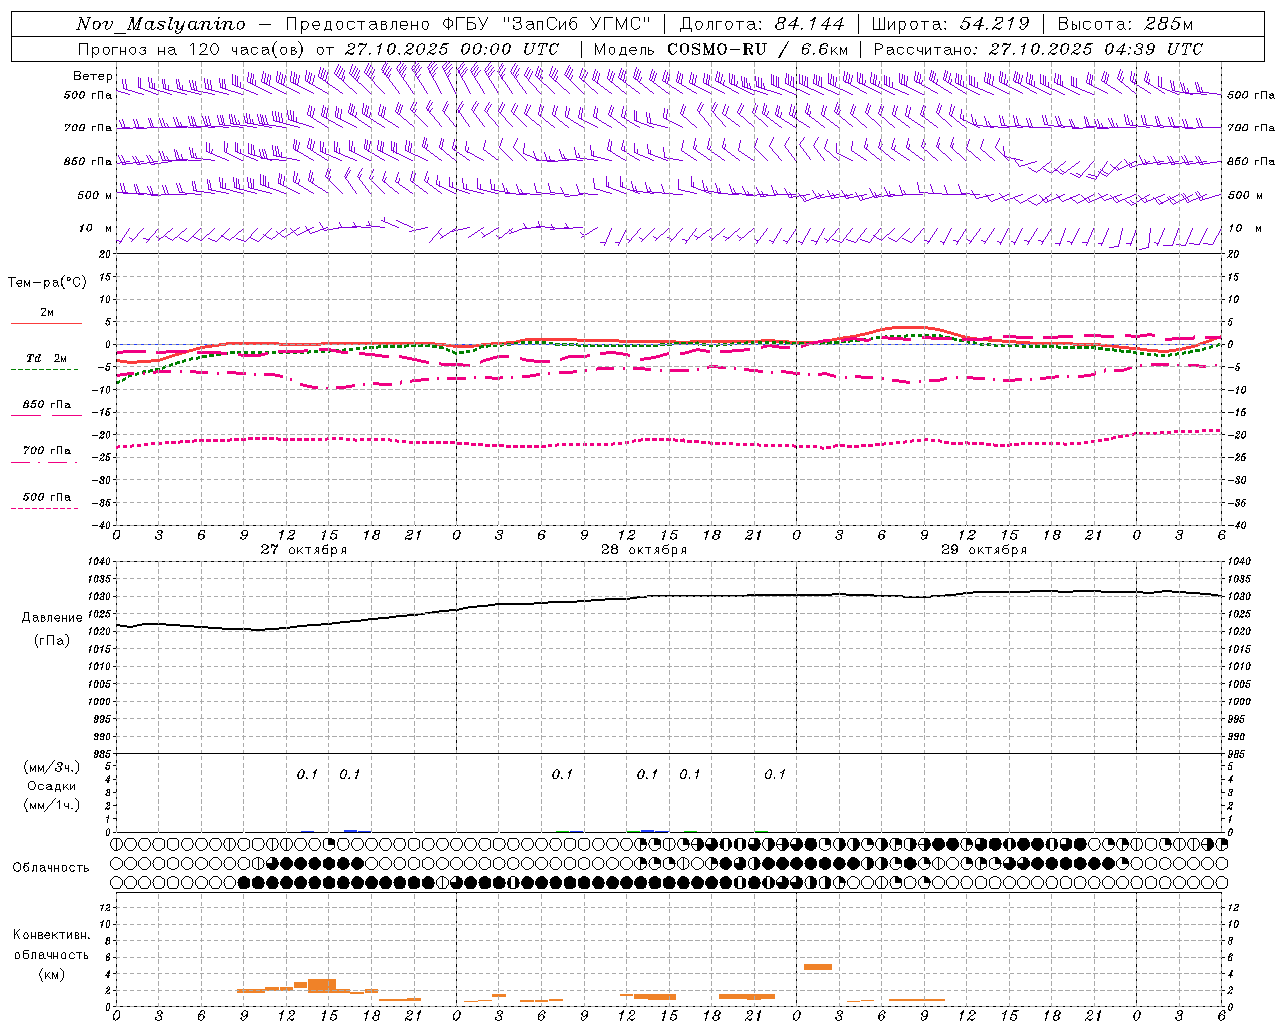Image resolution: width=1280 pixels, height=1024 pixels.
Task: Select the Осадки precipitation label
Action: click(x=51, y=786)
